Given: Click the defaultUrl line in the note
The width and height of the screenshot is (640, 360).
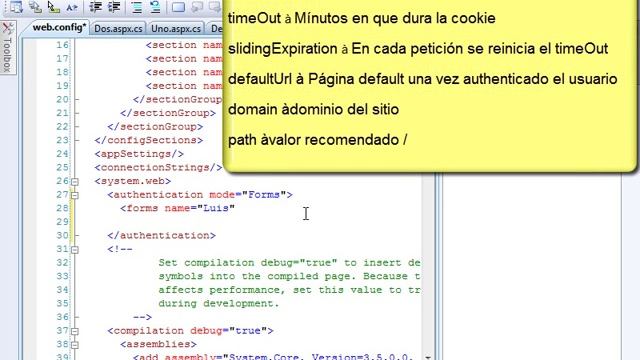Looking at the screenshot, I should pos(422,79).
